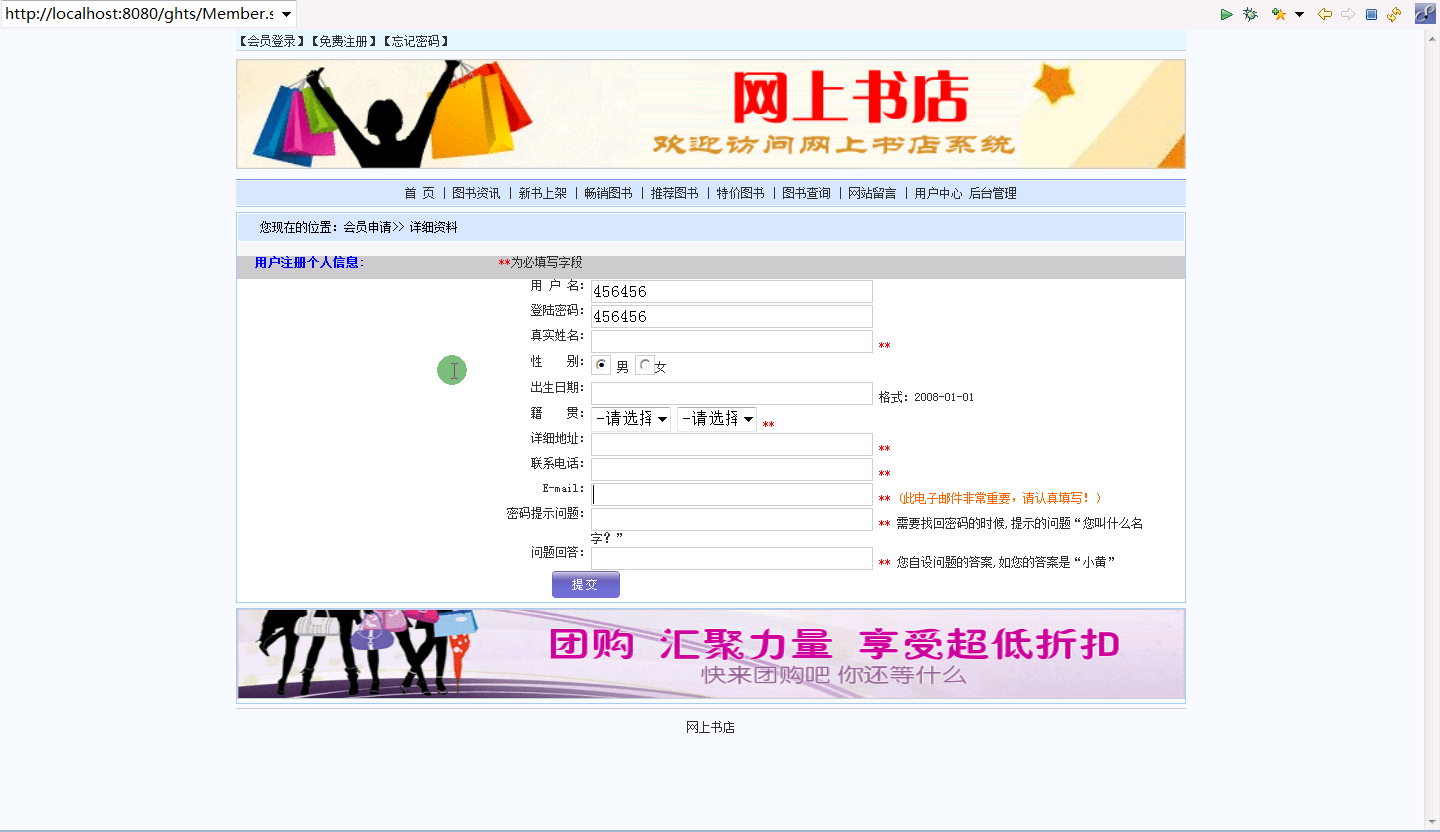
Task: Open the 会员登录 link
Action: [x=271, y=41]
